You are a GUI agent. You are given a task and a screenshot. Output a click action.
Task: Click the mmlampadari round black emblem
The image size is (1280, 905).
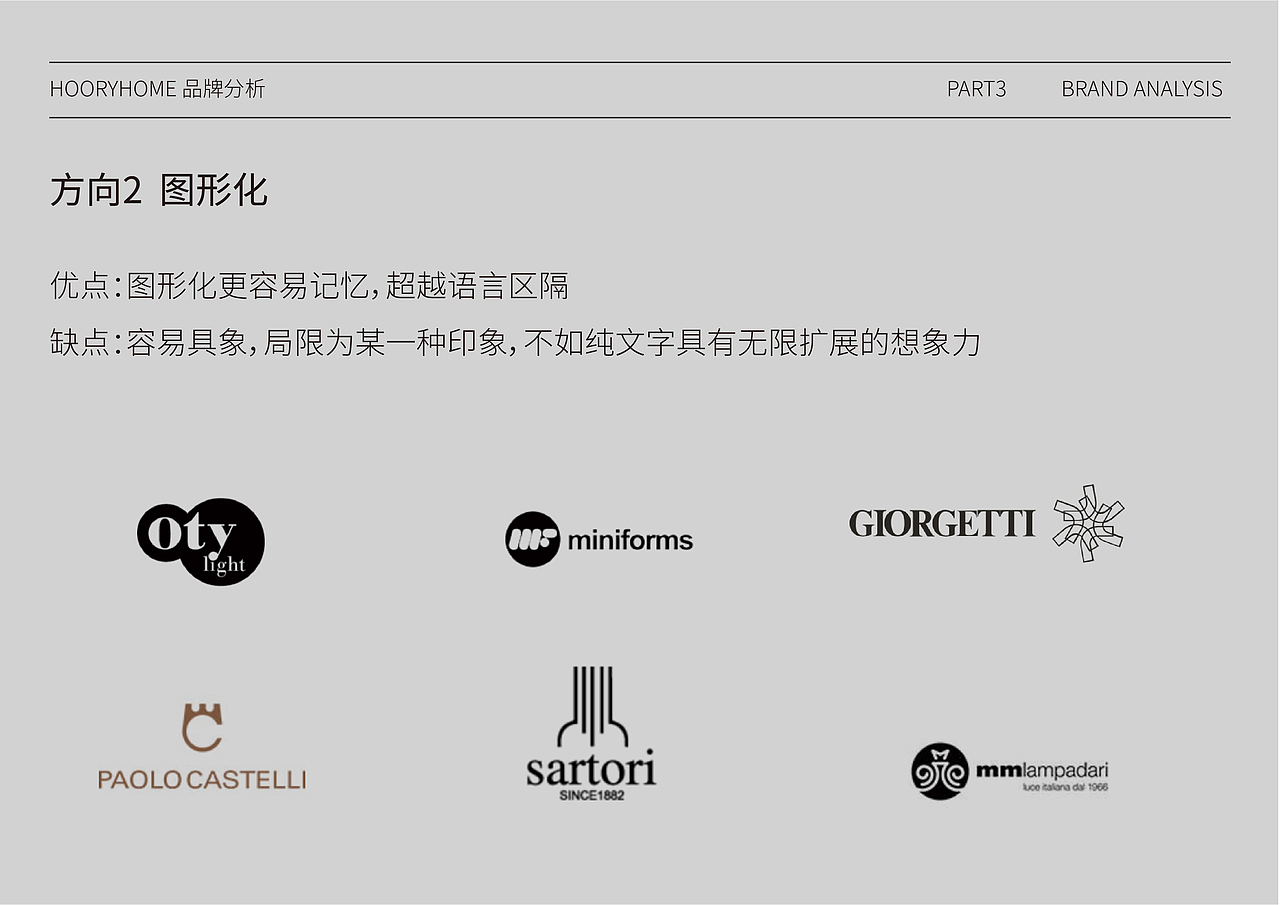[940, 771]
